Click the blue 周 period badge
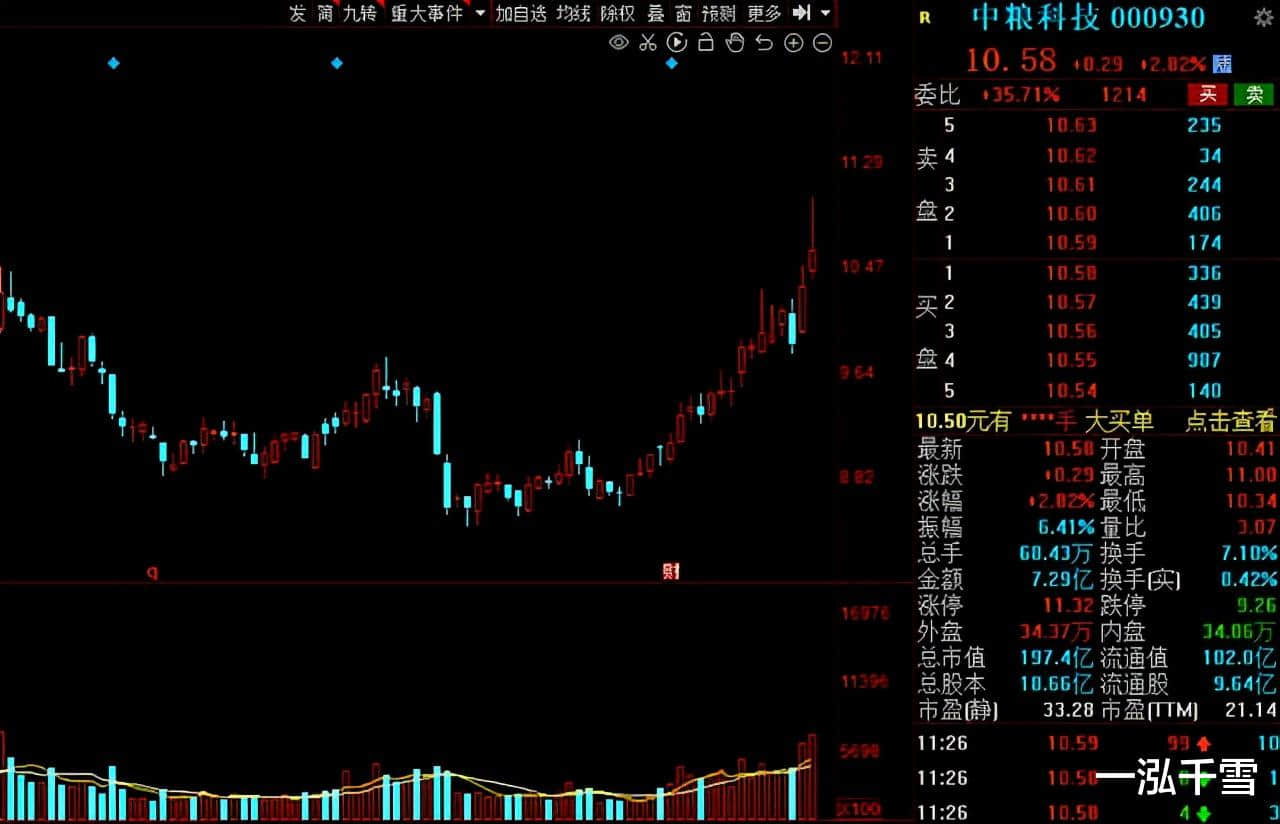The image size is (1280, 824). point(1222,63)
